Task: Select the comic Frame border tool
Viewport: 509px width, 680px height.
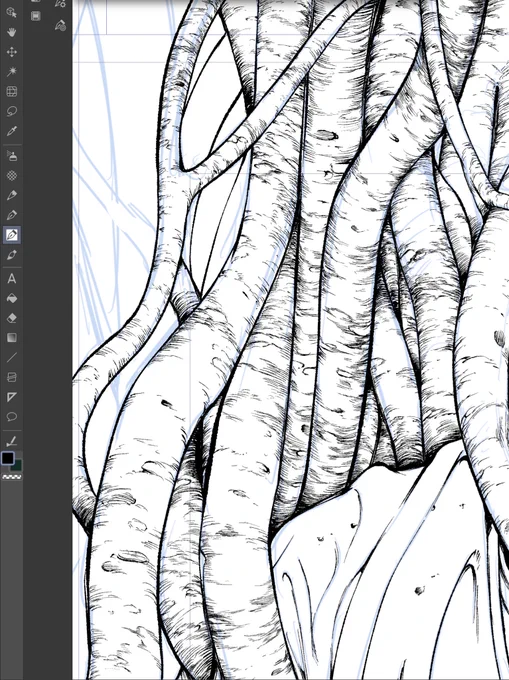Action: pos(12,377)
